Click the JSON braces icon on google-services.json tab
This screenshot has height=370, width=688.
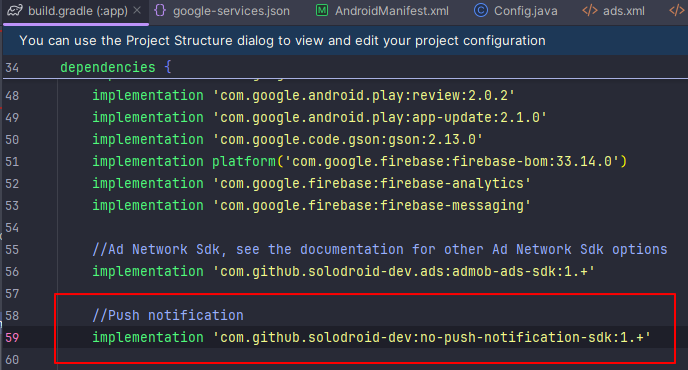point(160,11)
